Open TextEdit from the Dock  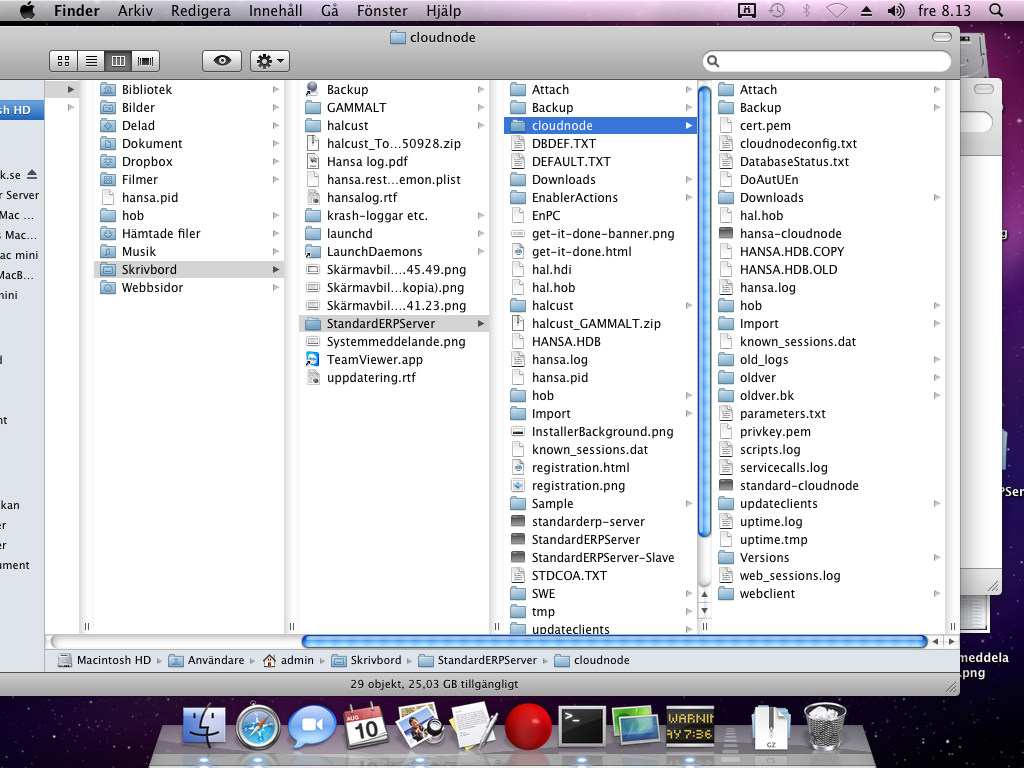pyautogui.click(x=473, y=726)
